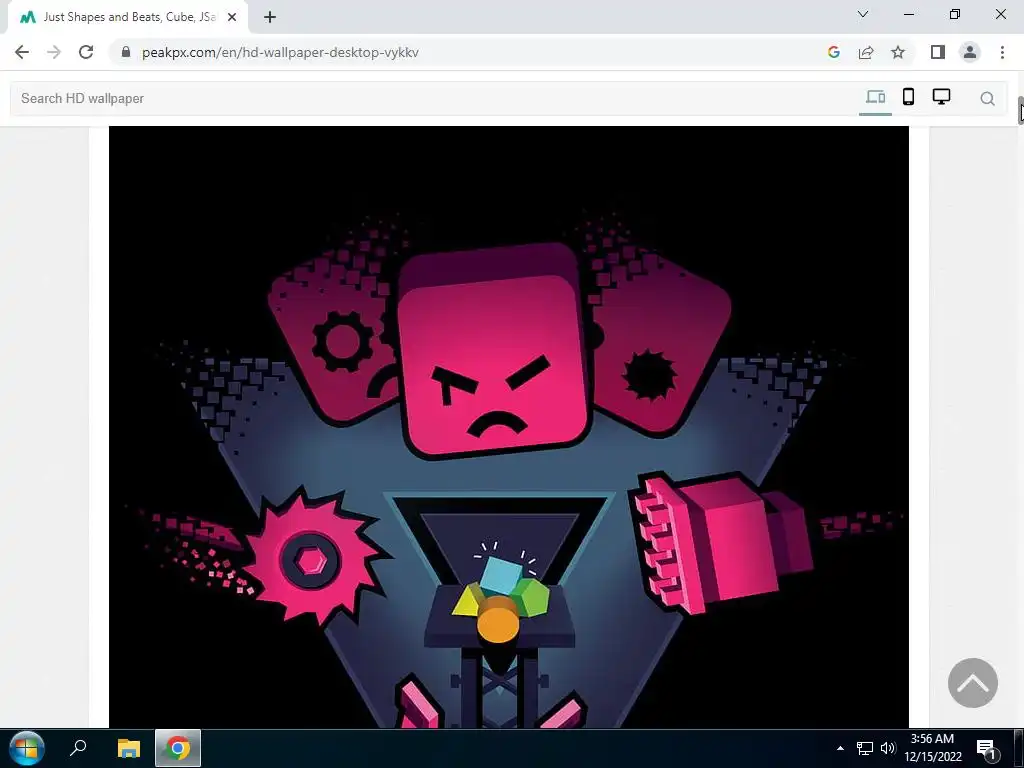
Task: Share this page via the share icon
Action: [866, 52]
